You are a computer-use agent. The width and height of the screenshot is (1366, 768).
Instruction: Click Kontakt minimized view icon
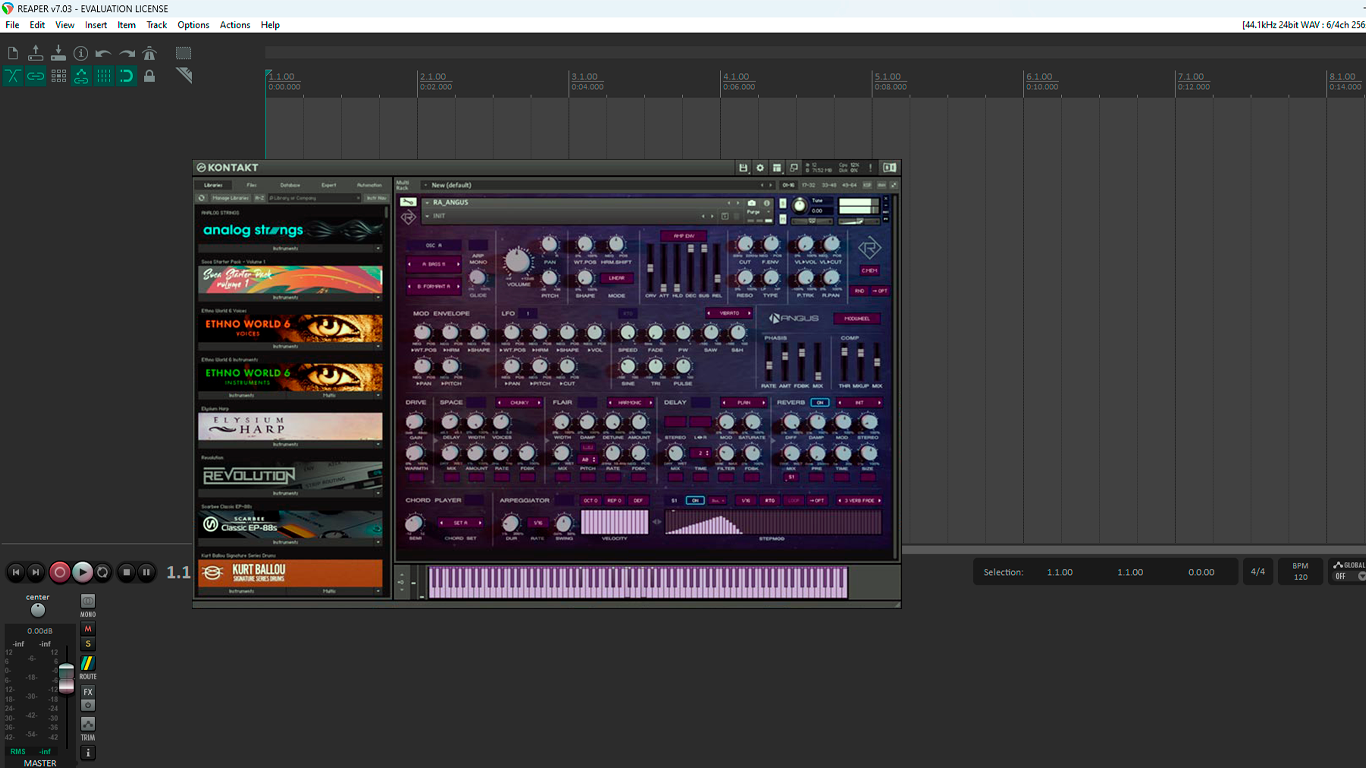point(794,168)
